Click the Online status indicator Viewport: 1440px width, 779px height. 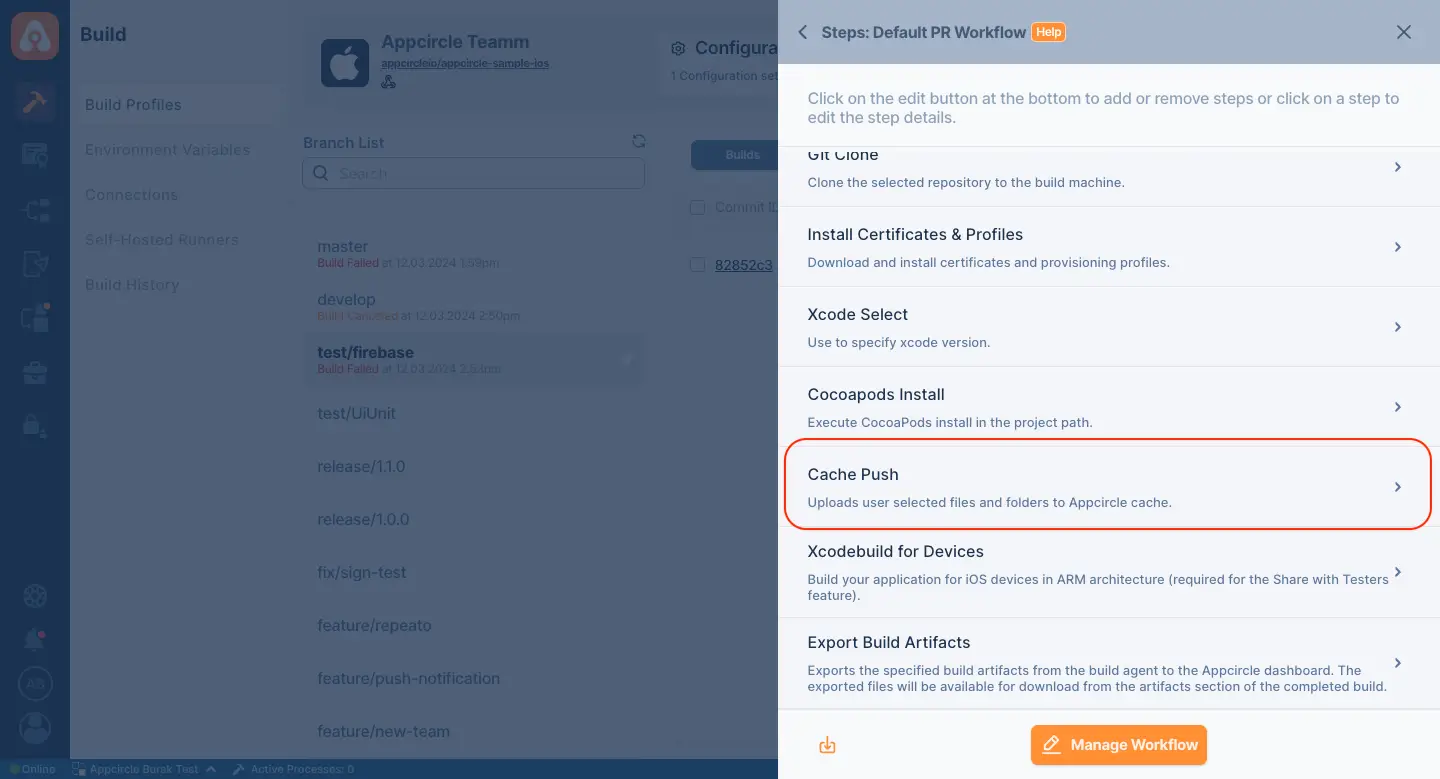pyautogui.click(x=32, y=769)
